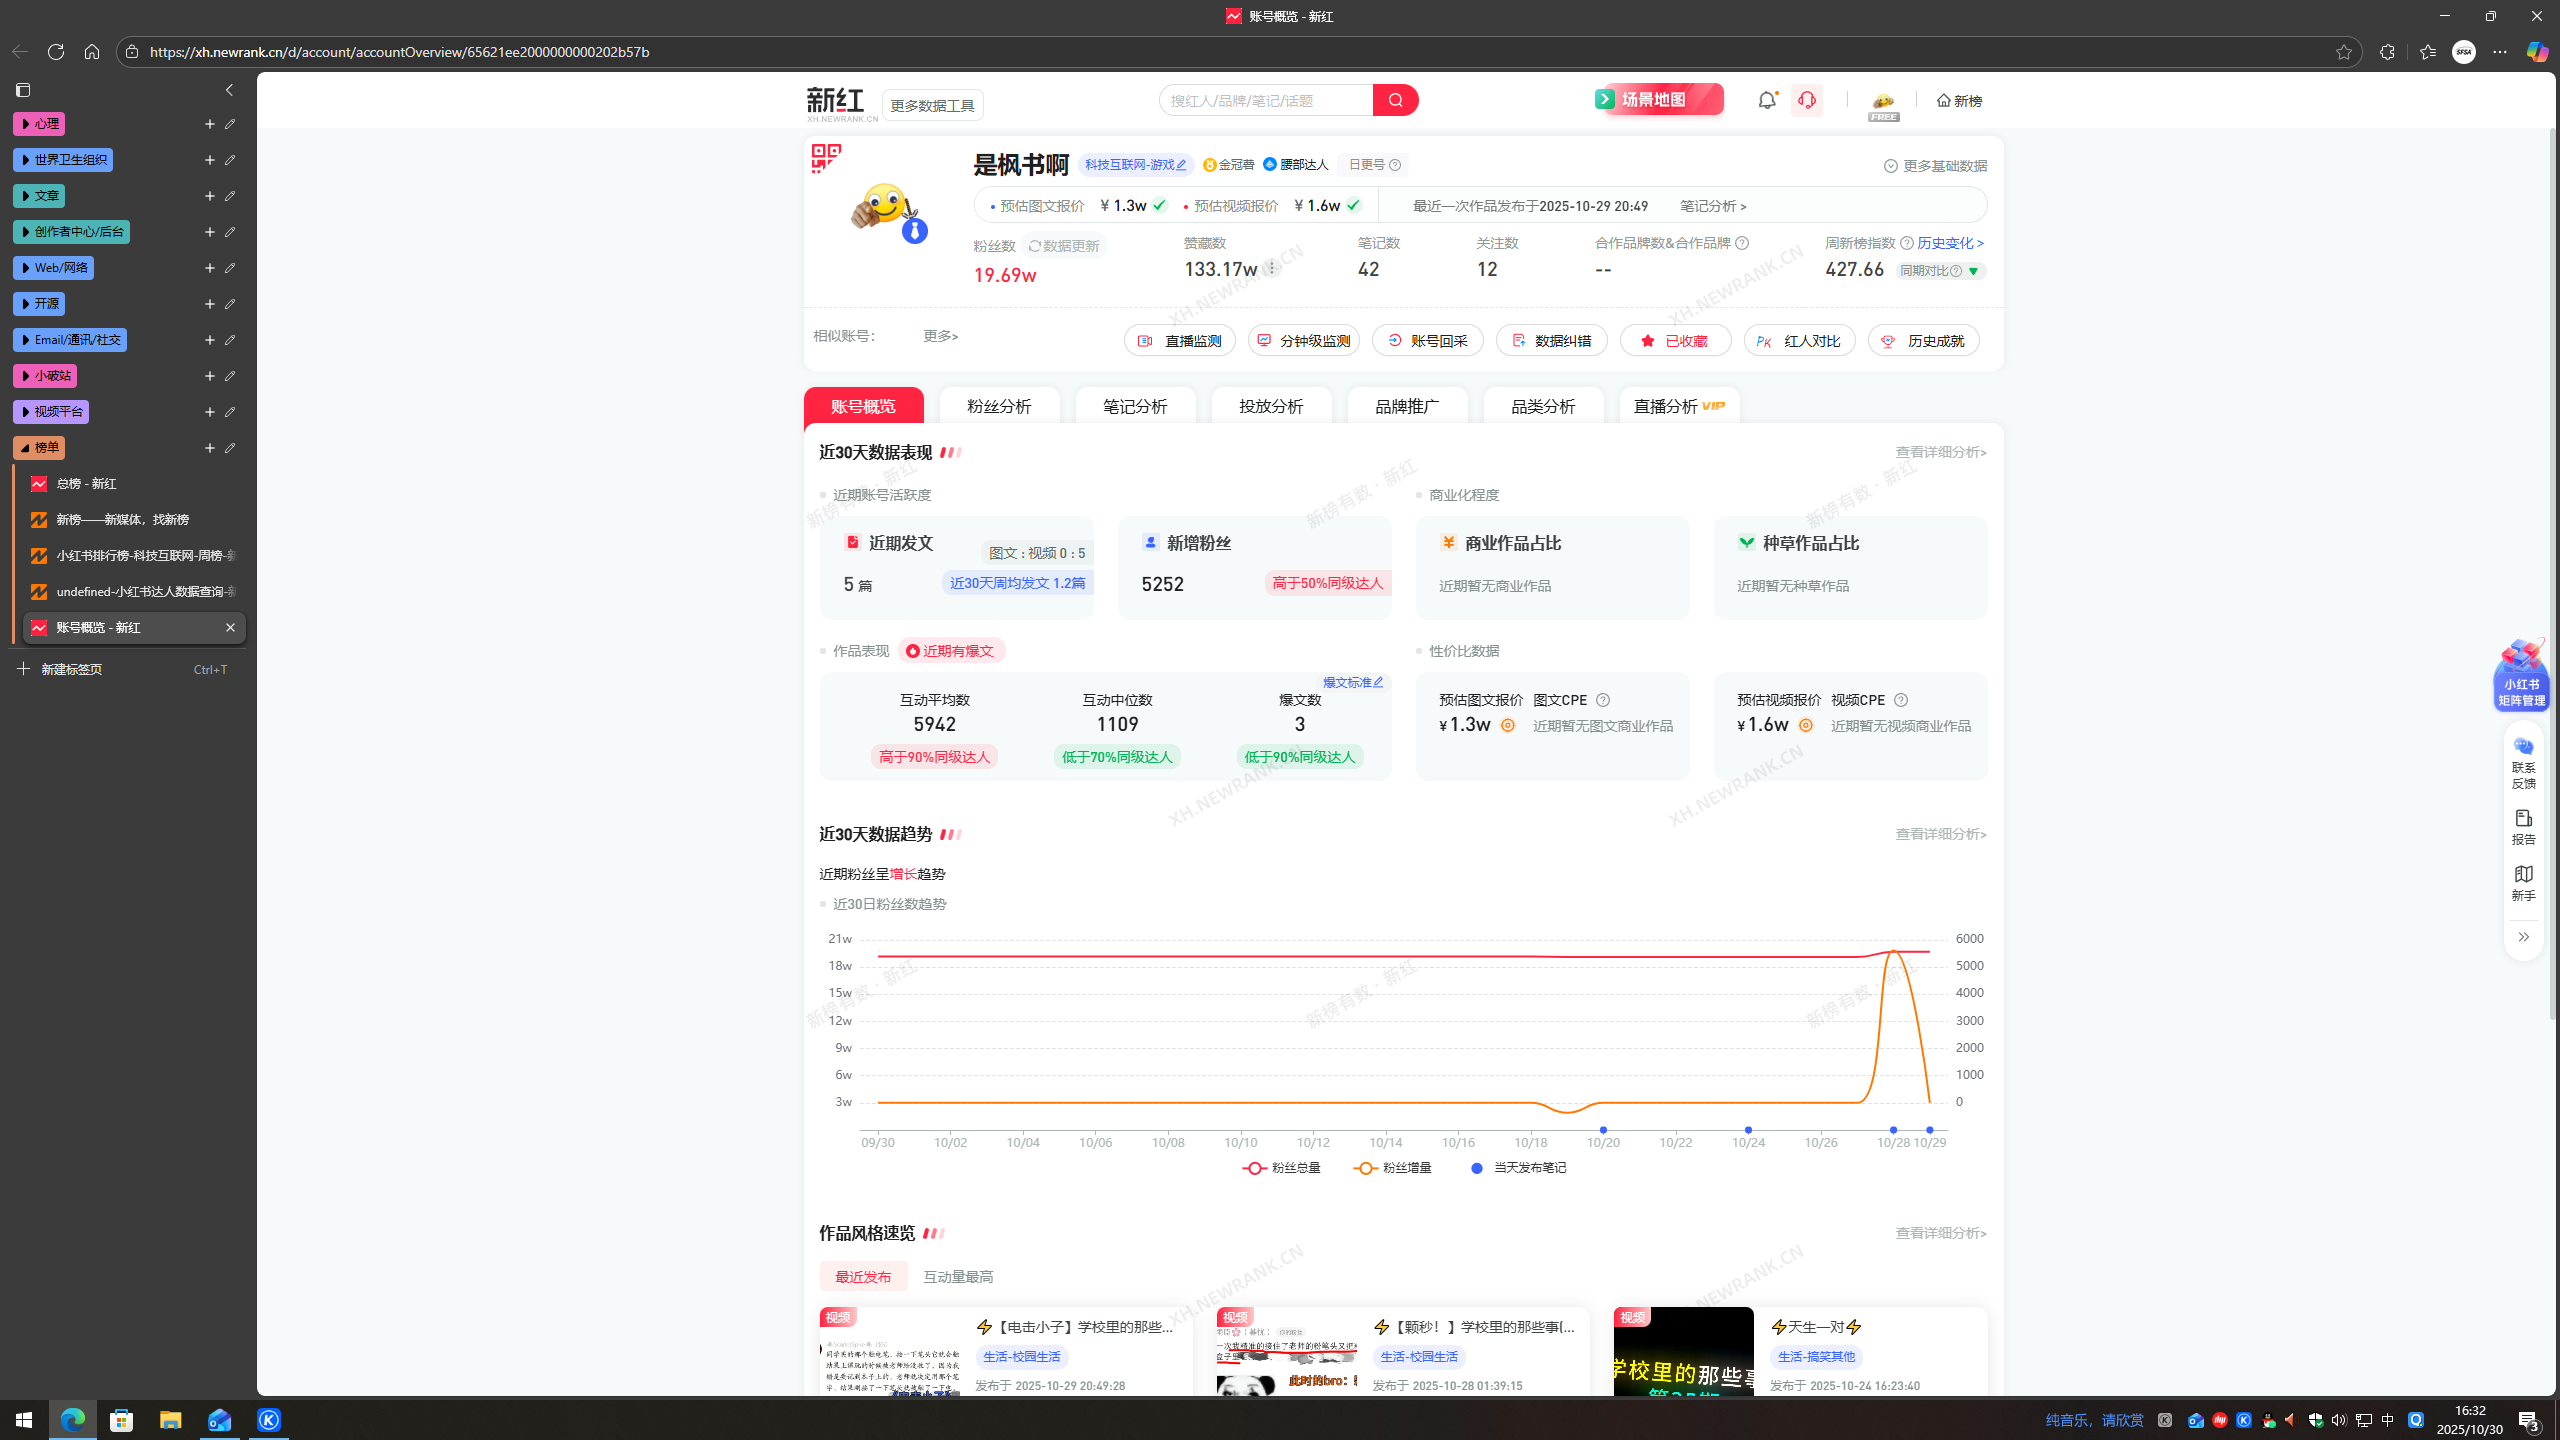
Task: Click the red search magnifier button
Action: click(x=1395, y=100)
